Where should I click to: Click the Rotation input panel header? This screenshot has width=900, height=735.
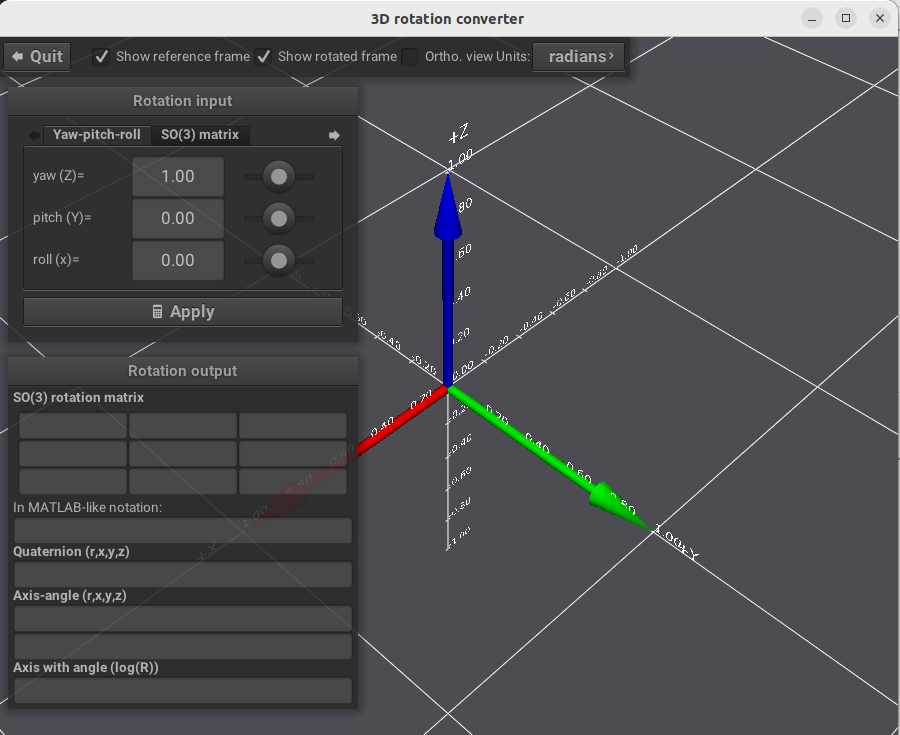pos(183,101)
